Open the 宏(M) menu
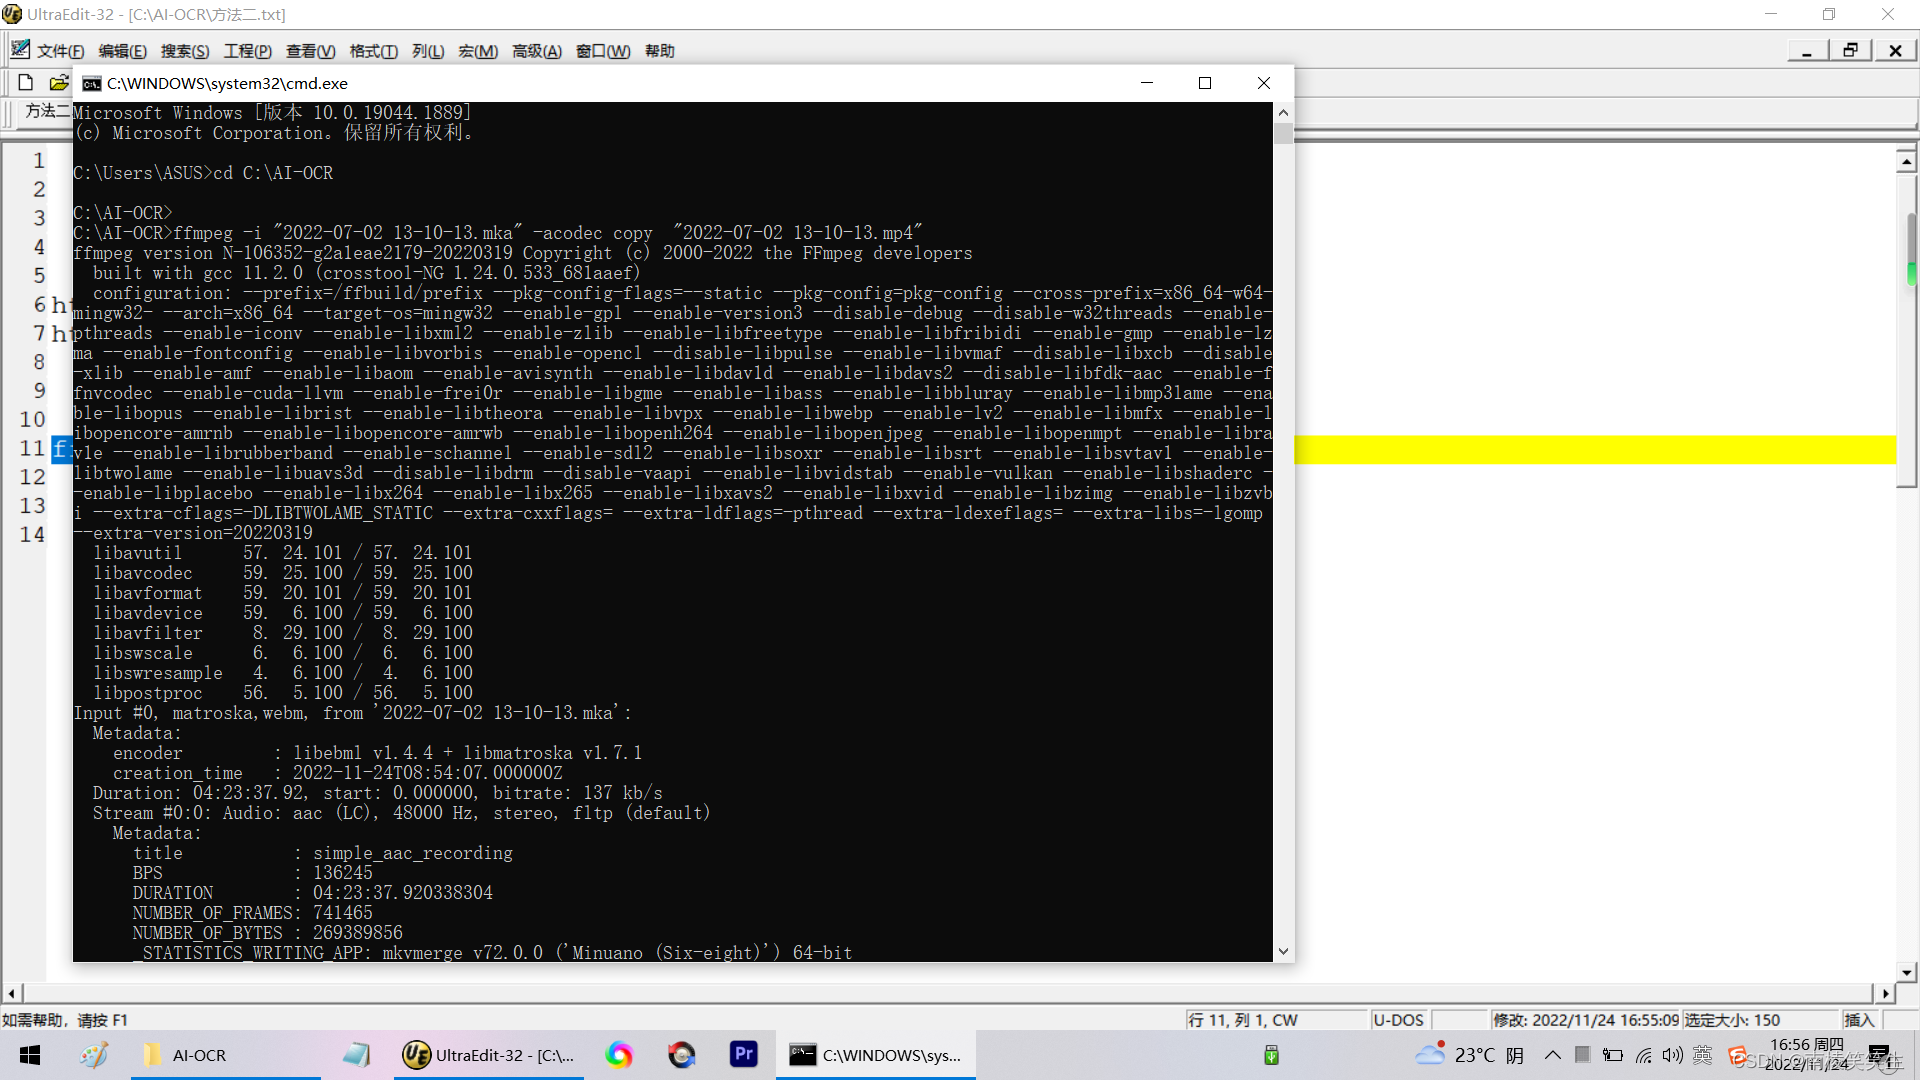Screen dimensions: 1920x1080 [478, 51]
